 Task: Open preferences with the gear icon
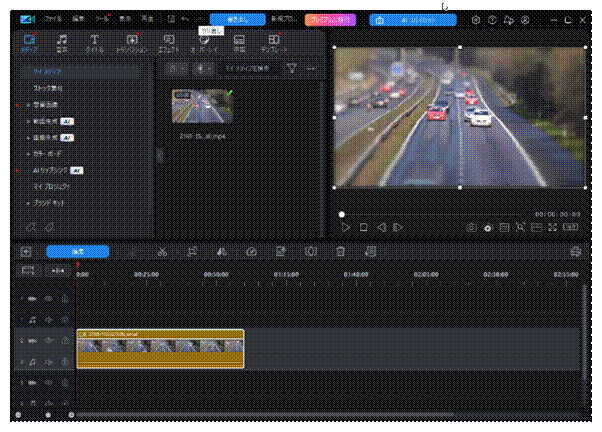coord(476,20)
